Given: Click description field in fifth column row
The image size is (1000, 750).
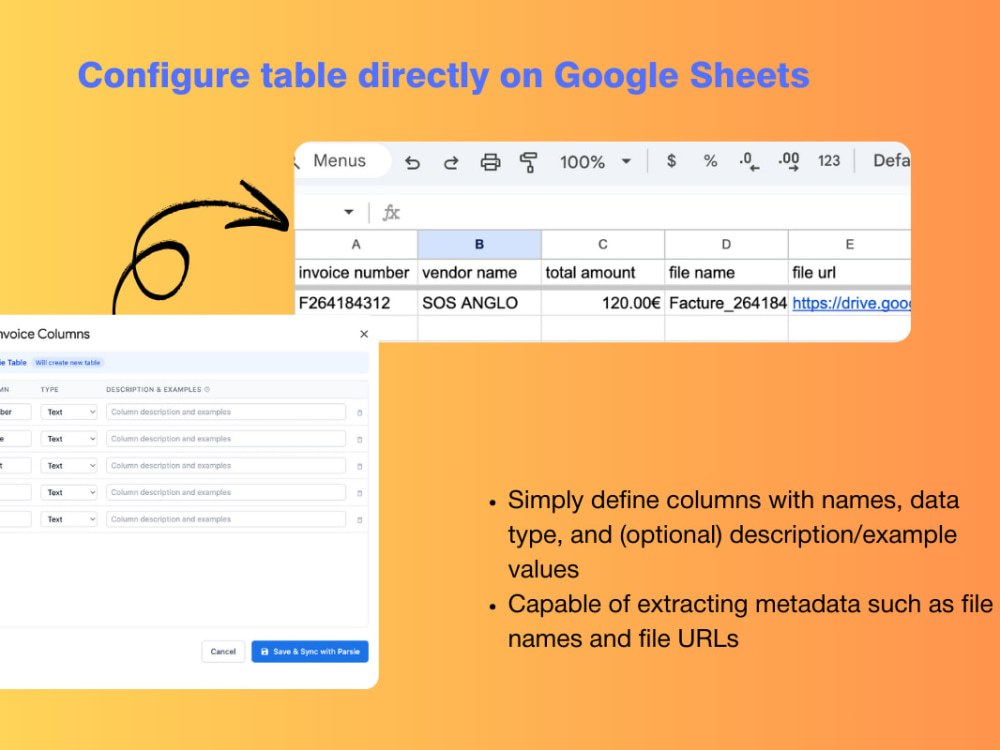Looking at the screenshot, I should (x=226, y=519).
